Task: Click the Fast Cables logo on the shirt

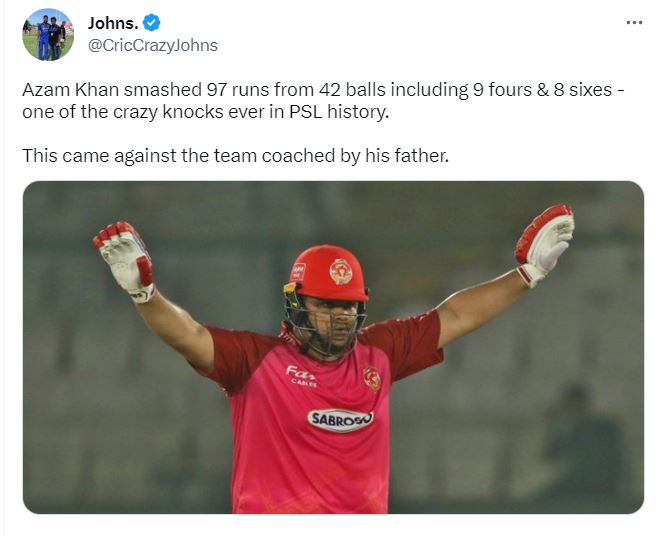Action: pyautogui.click(x=302, y=376)
